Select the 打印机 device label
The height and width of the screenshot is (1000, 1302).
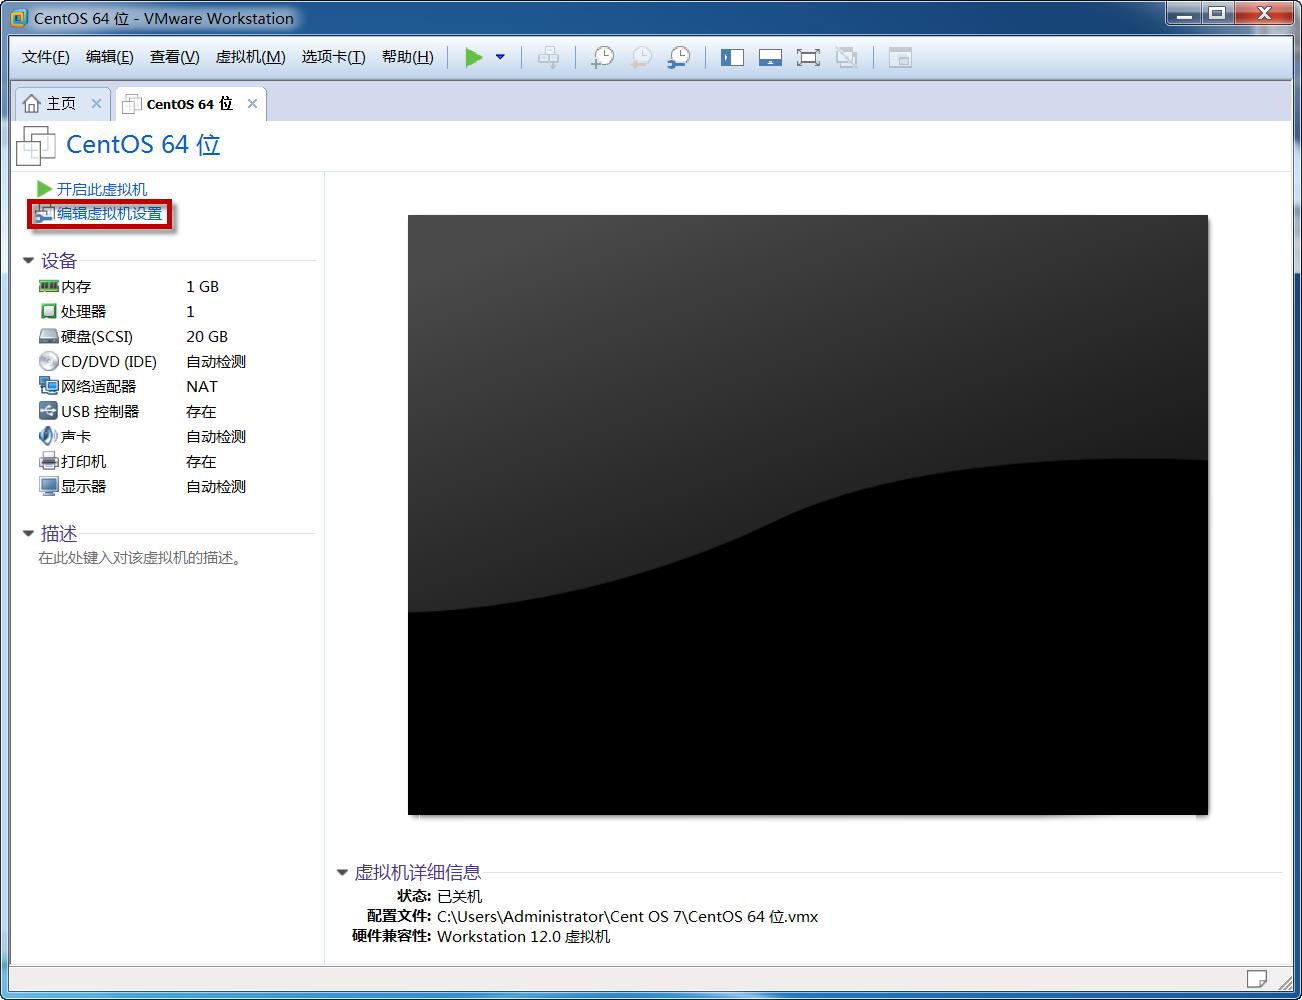point(83,461)
